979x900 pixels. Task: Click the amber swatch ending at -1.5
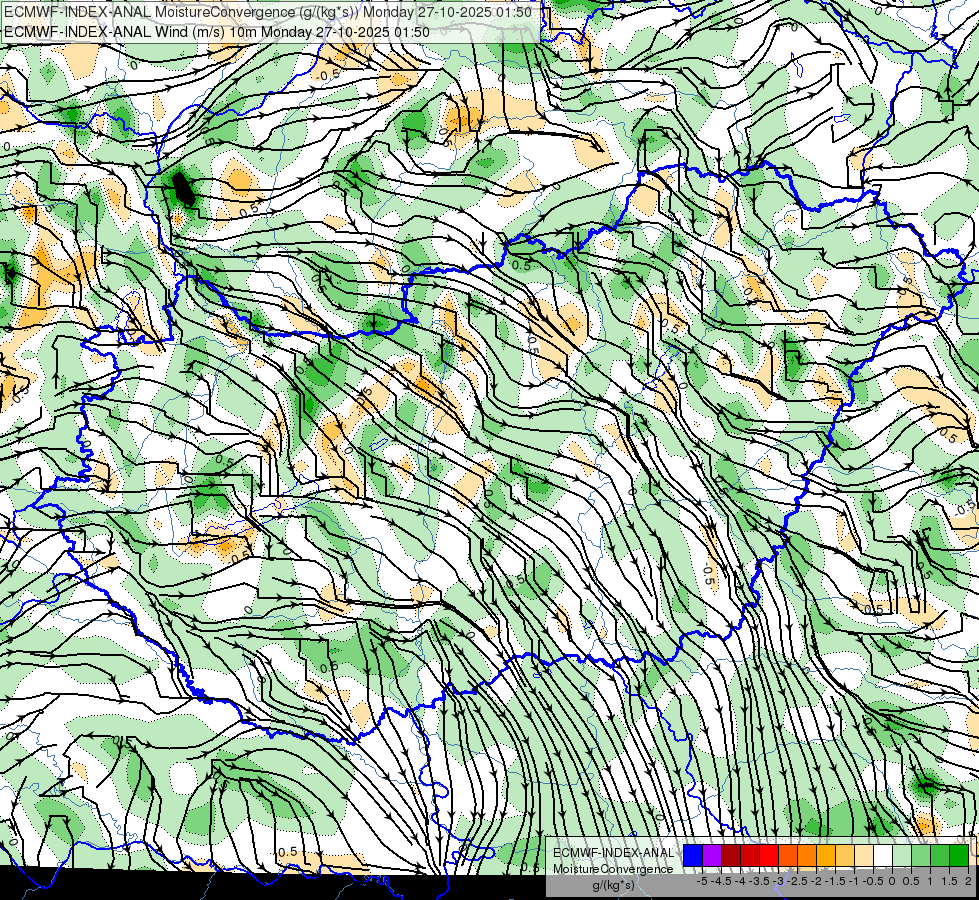coord(826,856)
